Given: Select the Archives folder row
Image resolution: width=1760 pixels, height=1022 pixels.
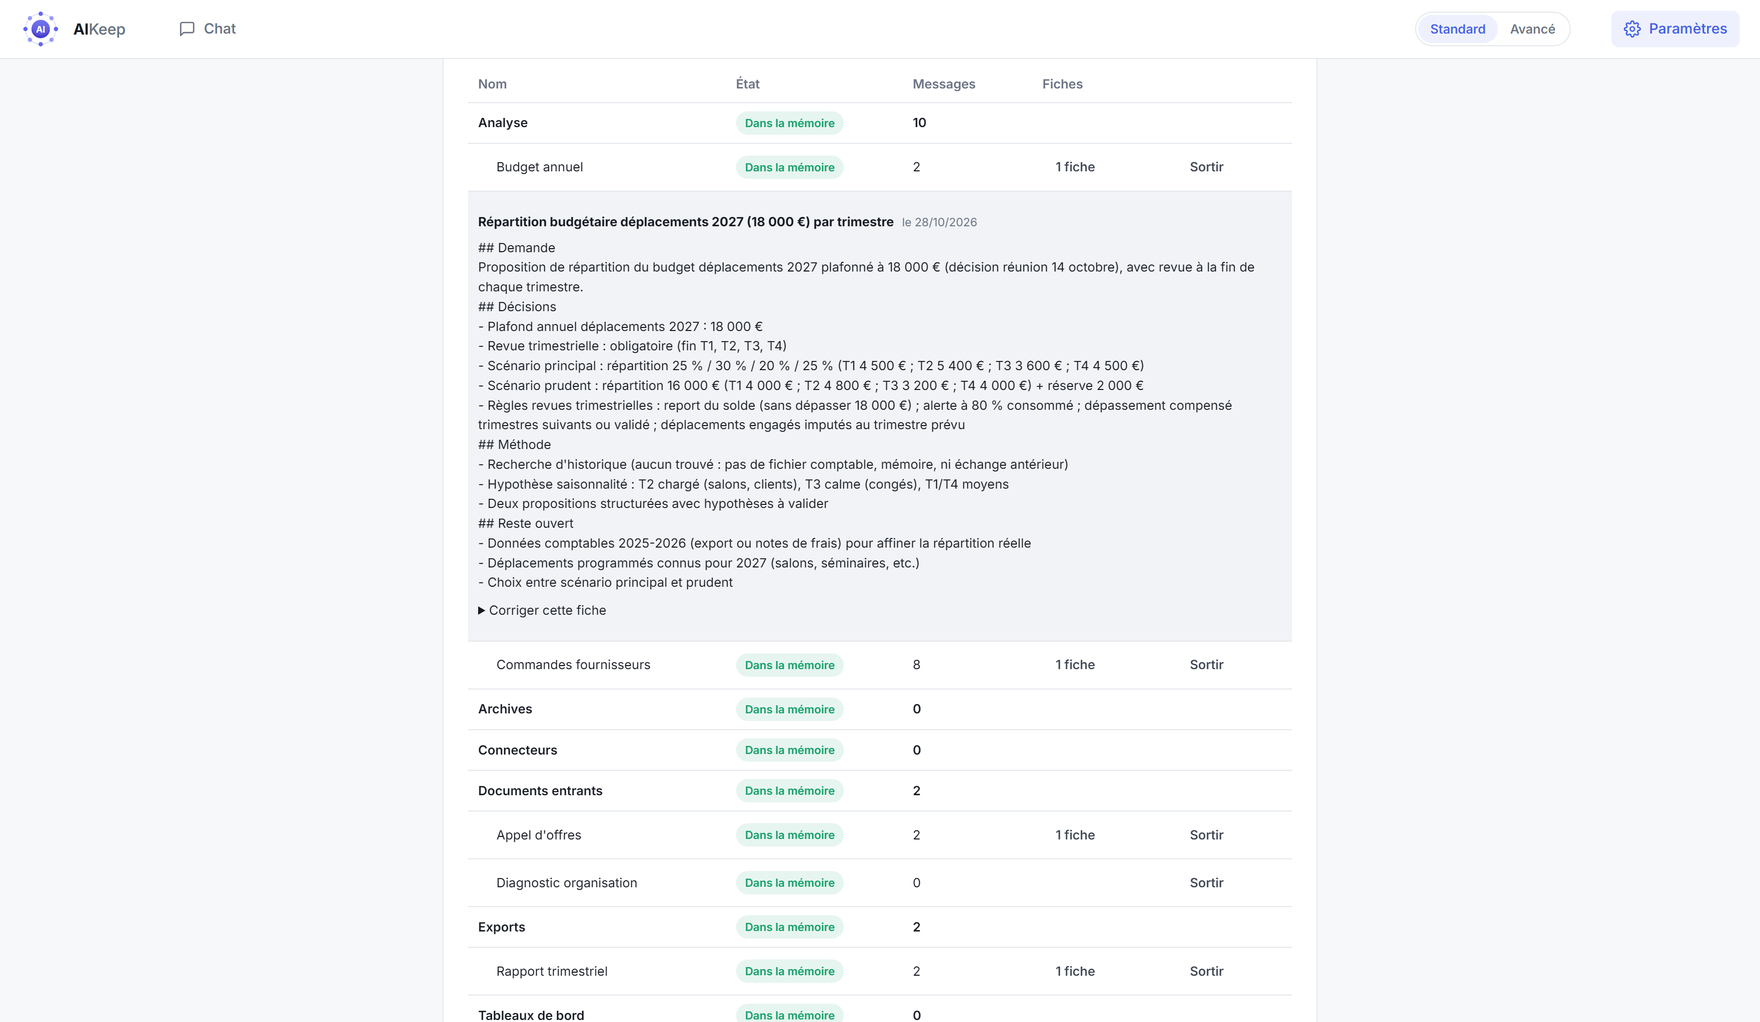Looking at the screenshot, I should click(x=880, y=709).
